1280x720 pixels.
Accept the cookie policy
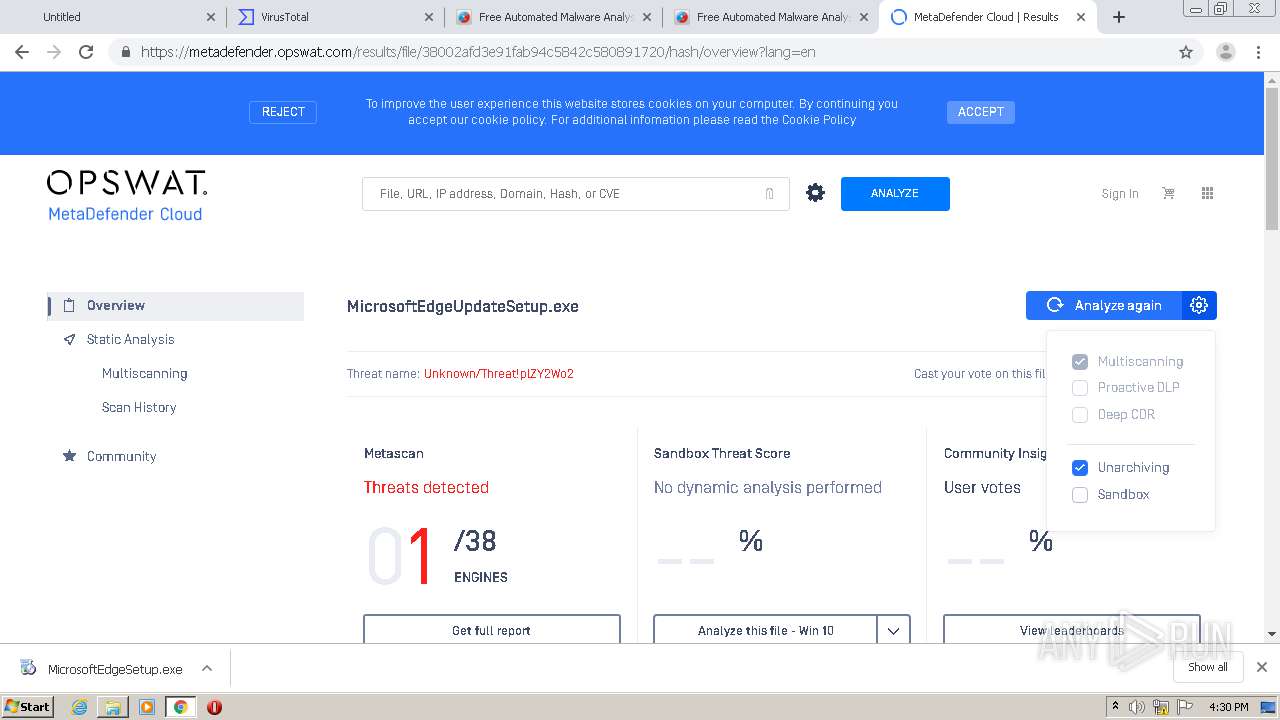981,112
